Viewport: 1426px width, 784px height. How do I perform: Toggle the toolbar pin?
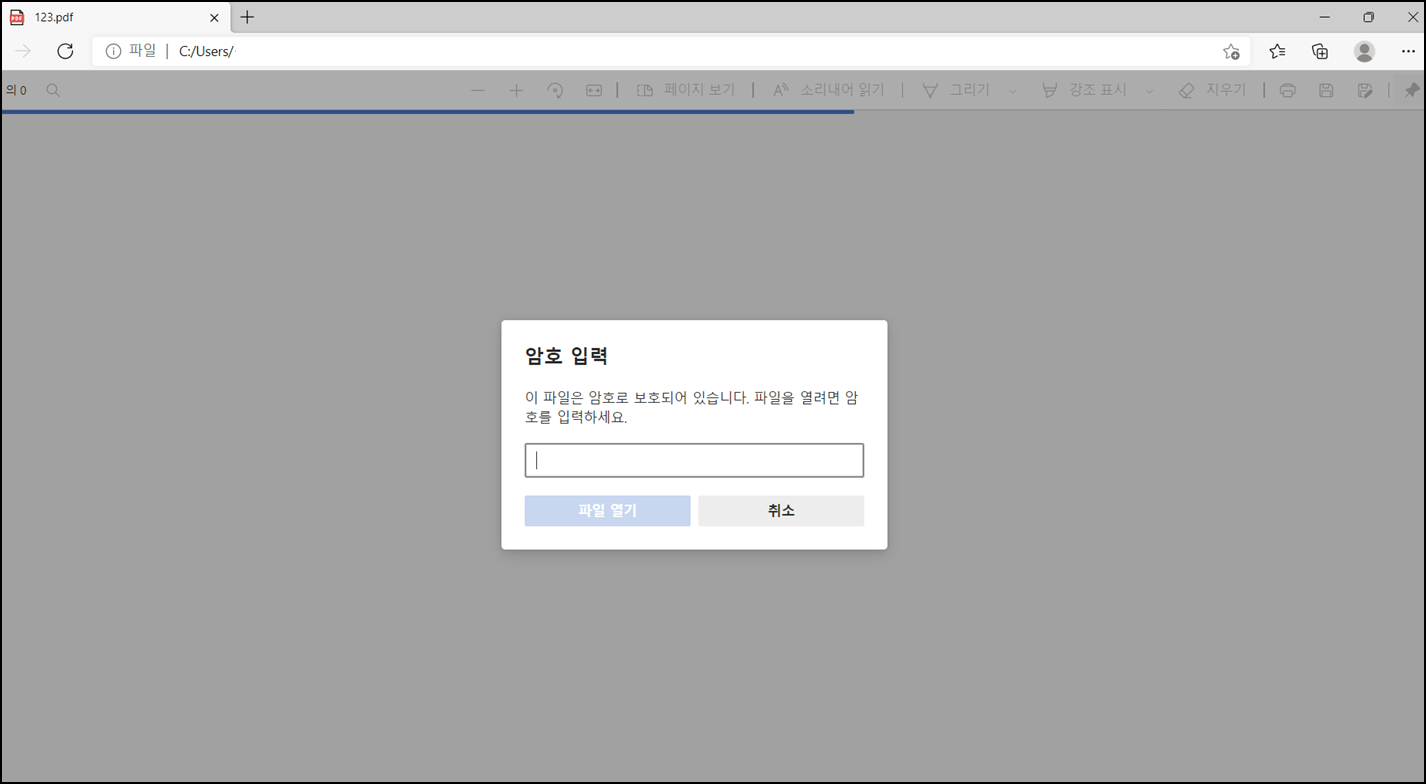tap(1413, 89)
